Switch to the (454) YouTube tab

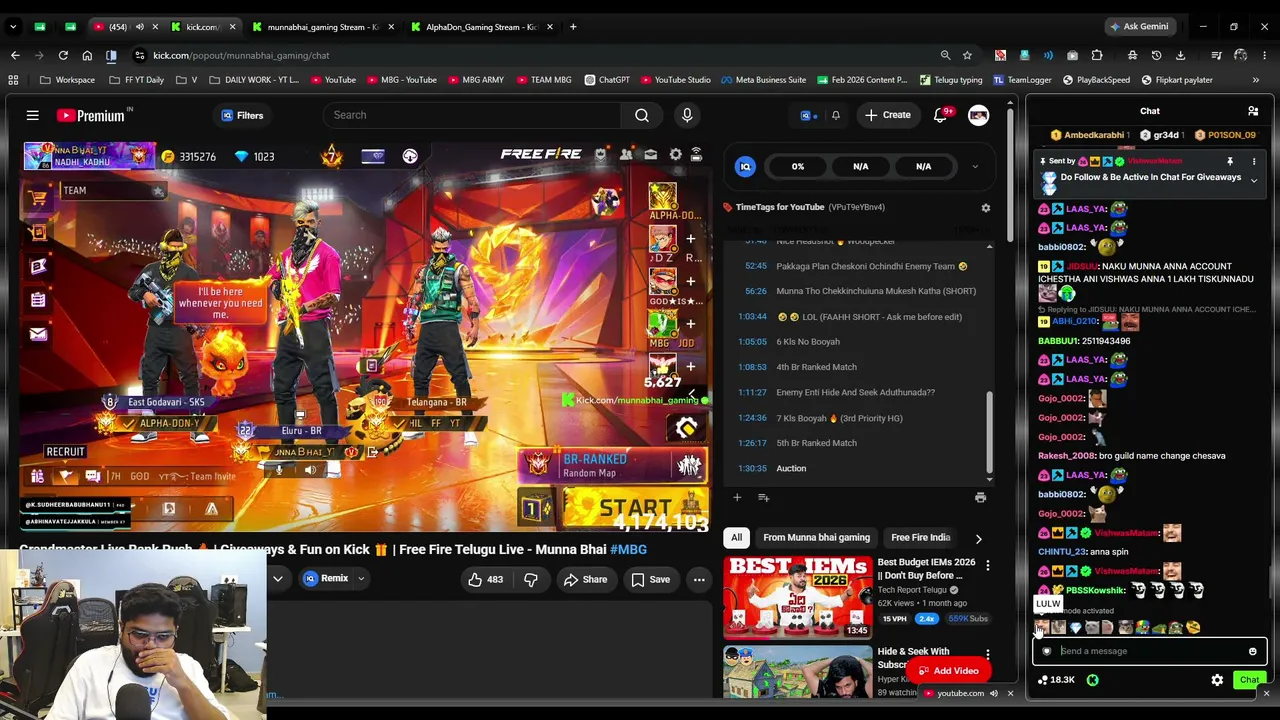click(119, 27)
